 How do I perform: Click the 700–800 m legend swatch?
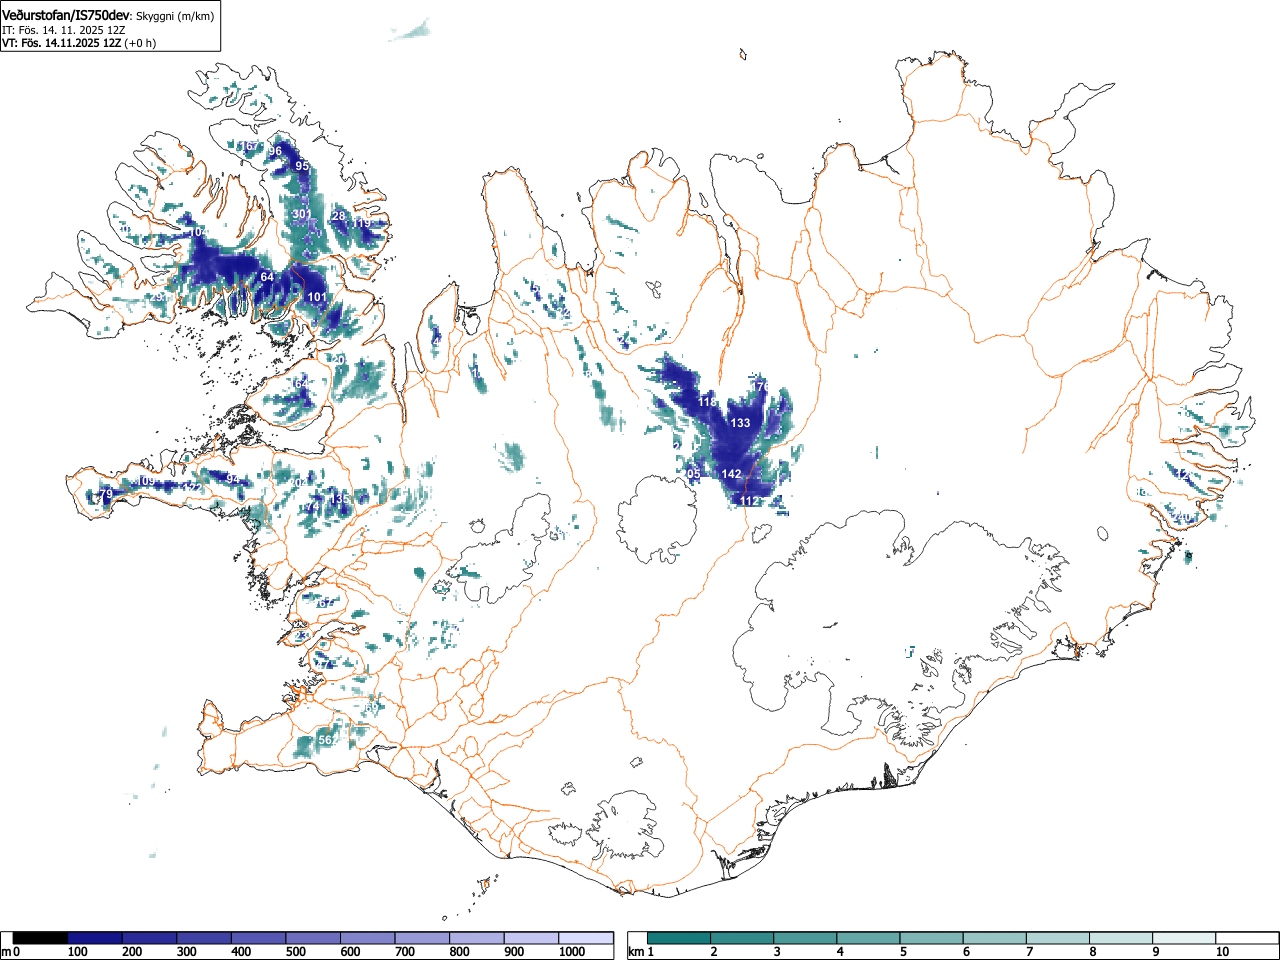click(x=422, y=938)
